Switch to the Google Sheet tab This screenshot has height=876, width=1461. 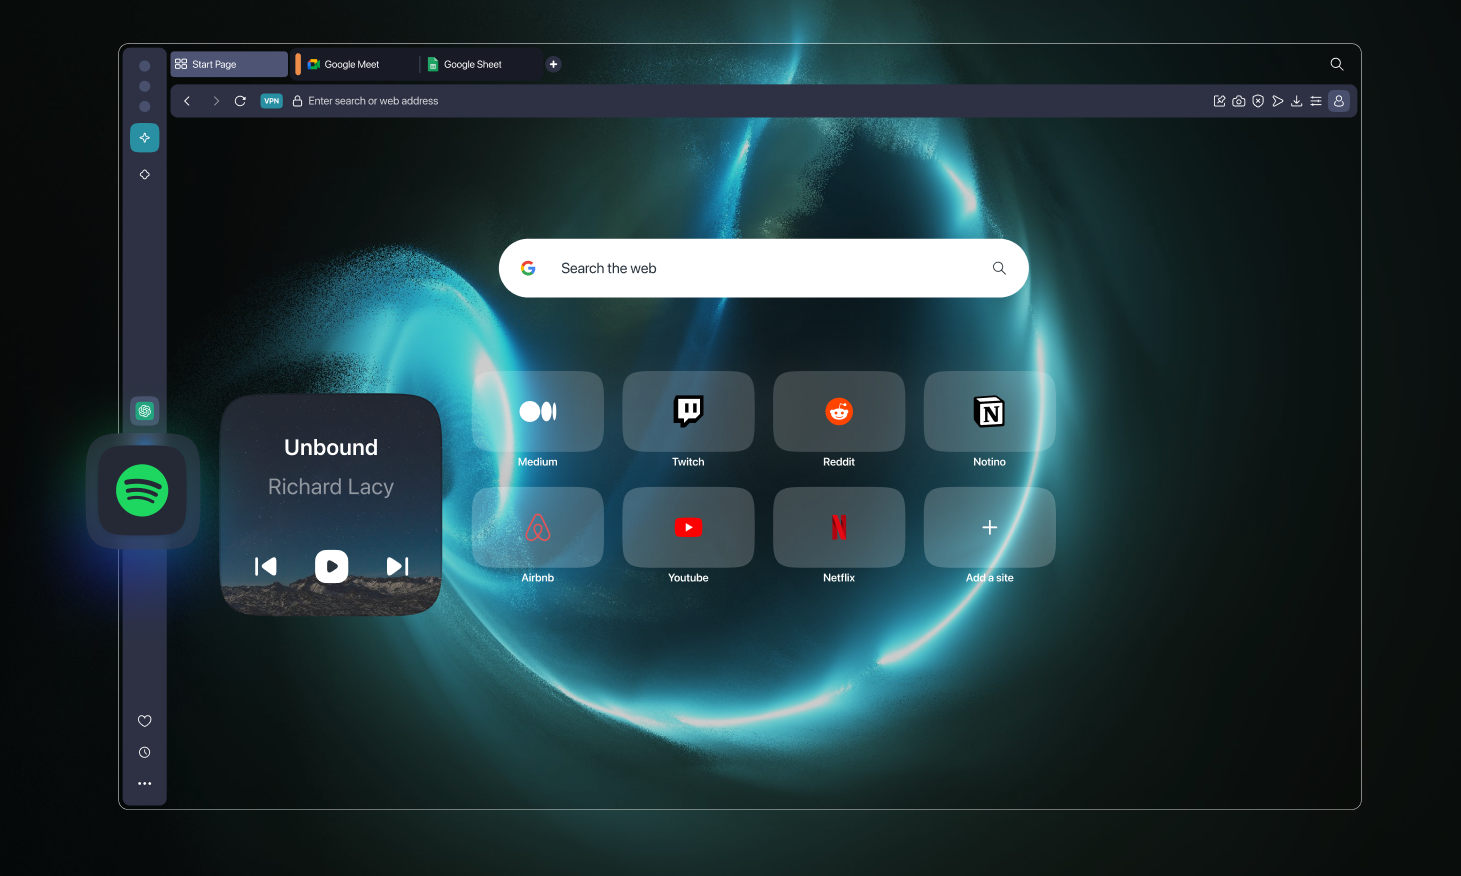pyautogui.click(x=472, y=64)
